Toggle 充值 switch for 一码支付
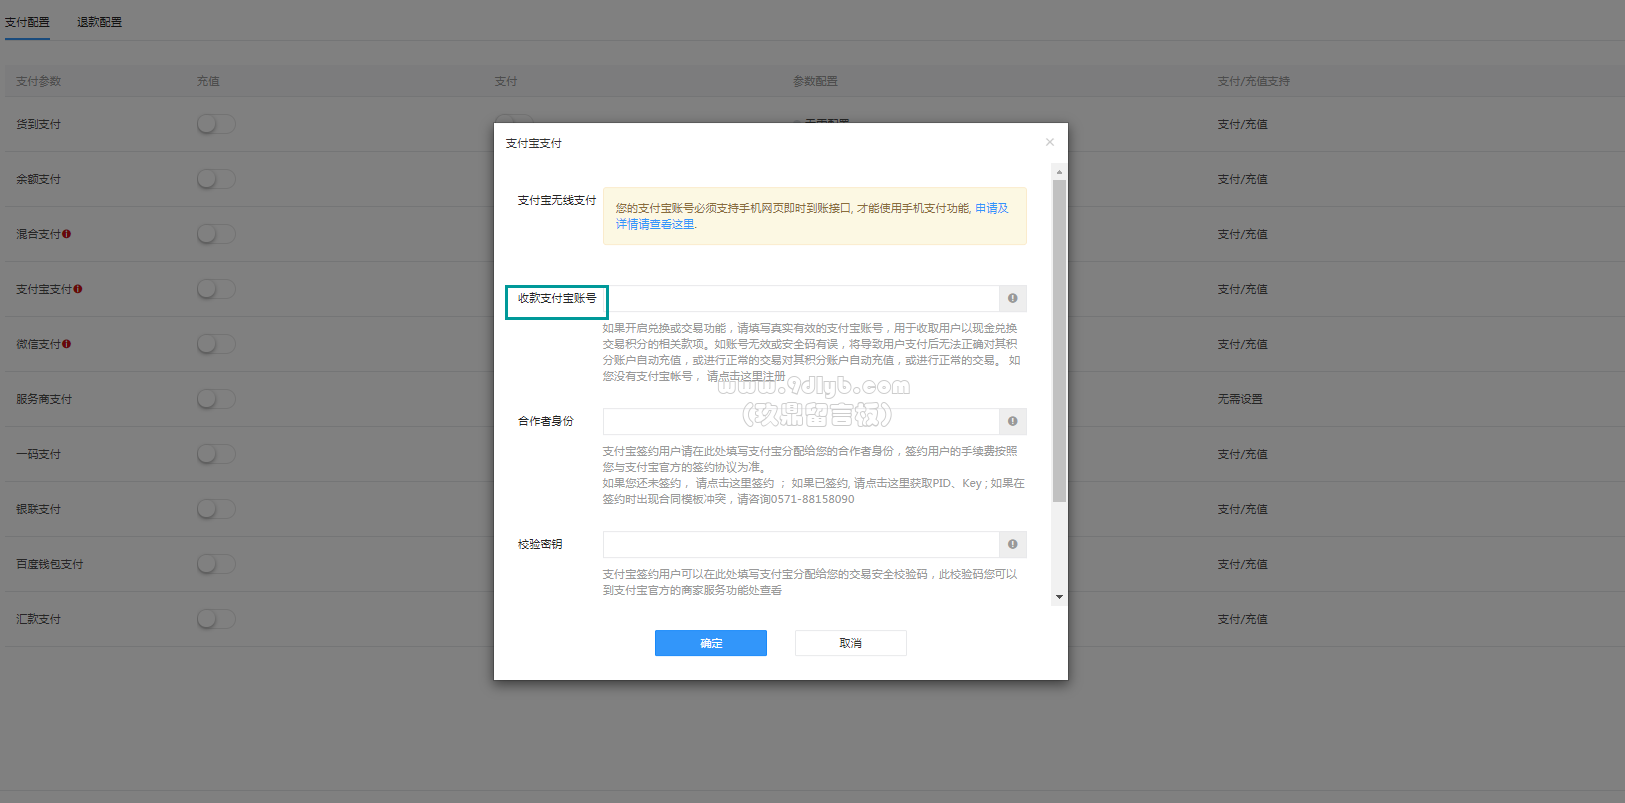Viewport: 1625px width, 803px height. [216, 454]
